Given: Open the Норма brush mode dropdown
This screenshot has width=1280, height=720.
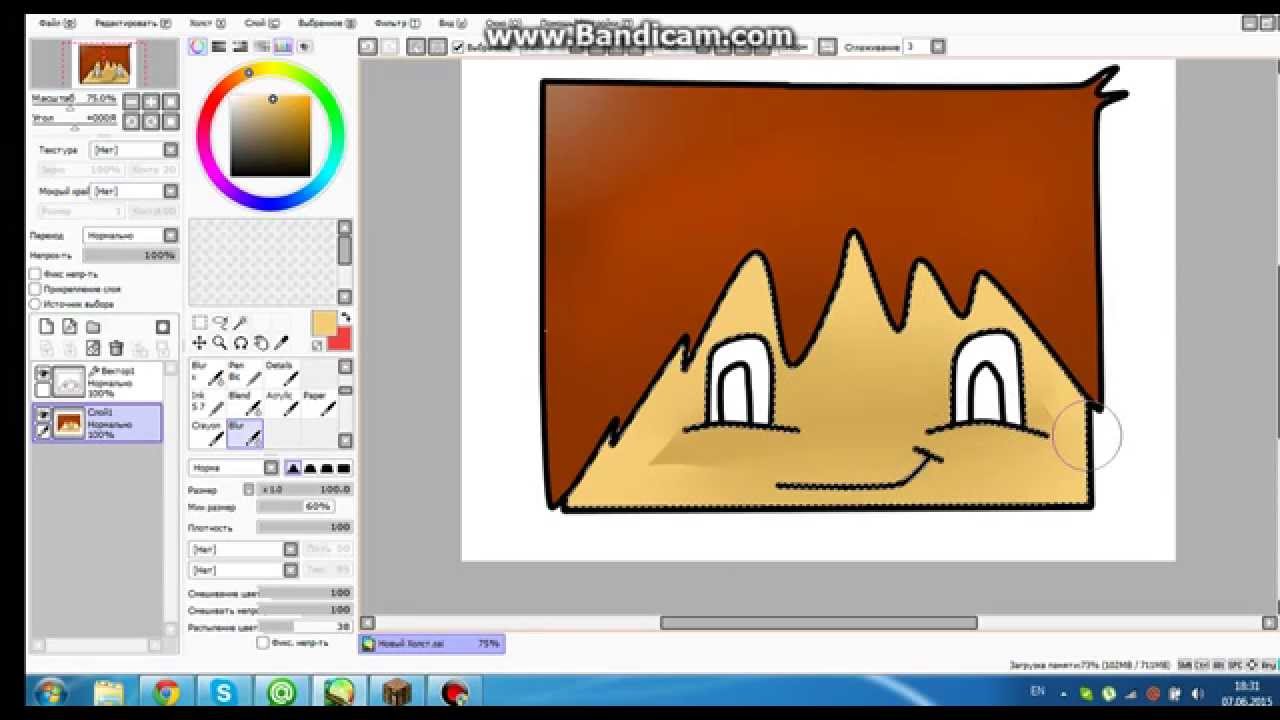Looking at the screenshot, I should point(234,467).
